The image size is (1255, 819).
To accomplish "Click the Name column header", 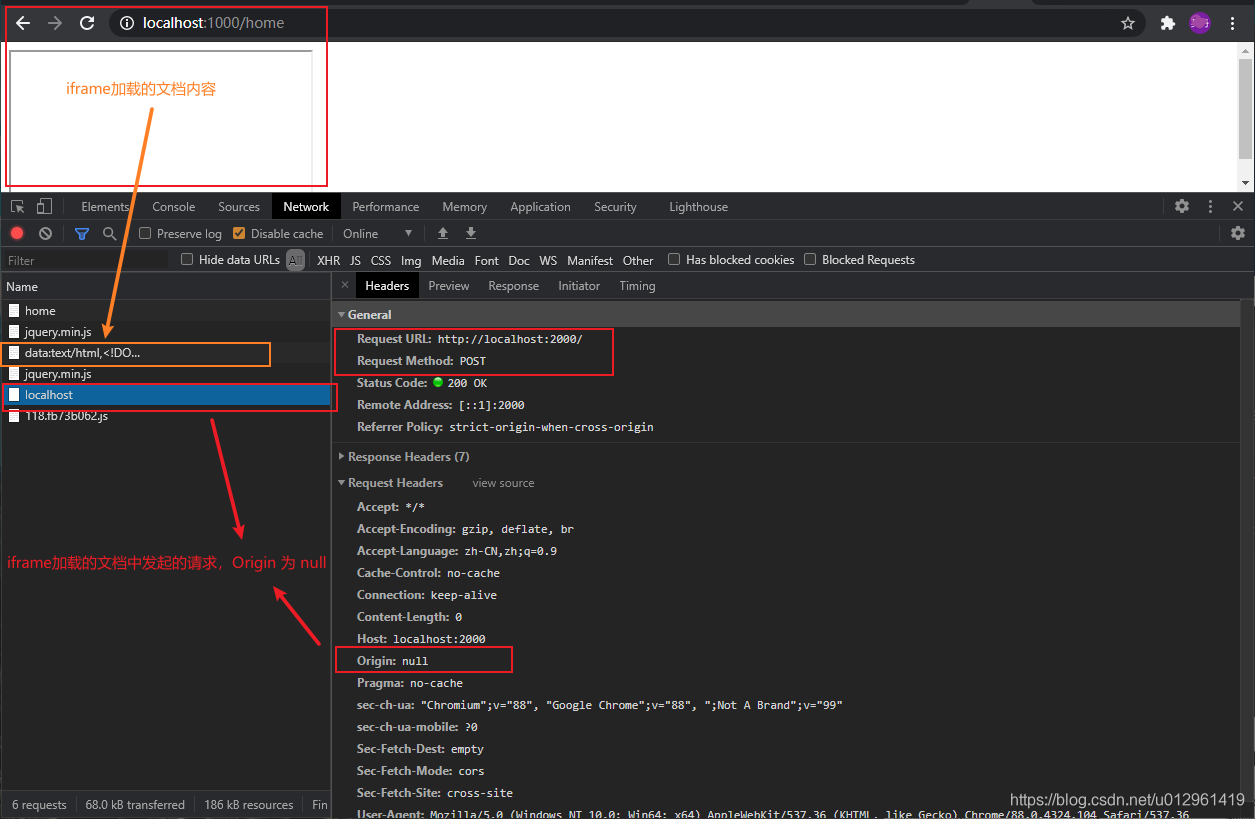I will 165,286.
